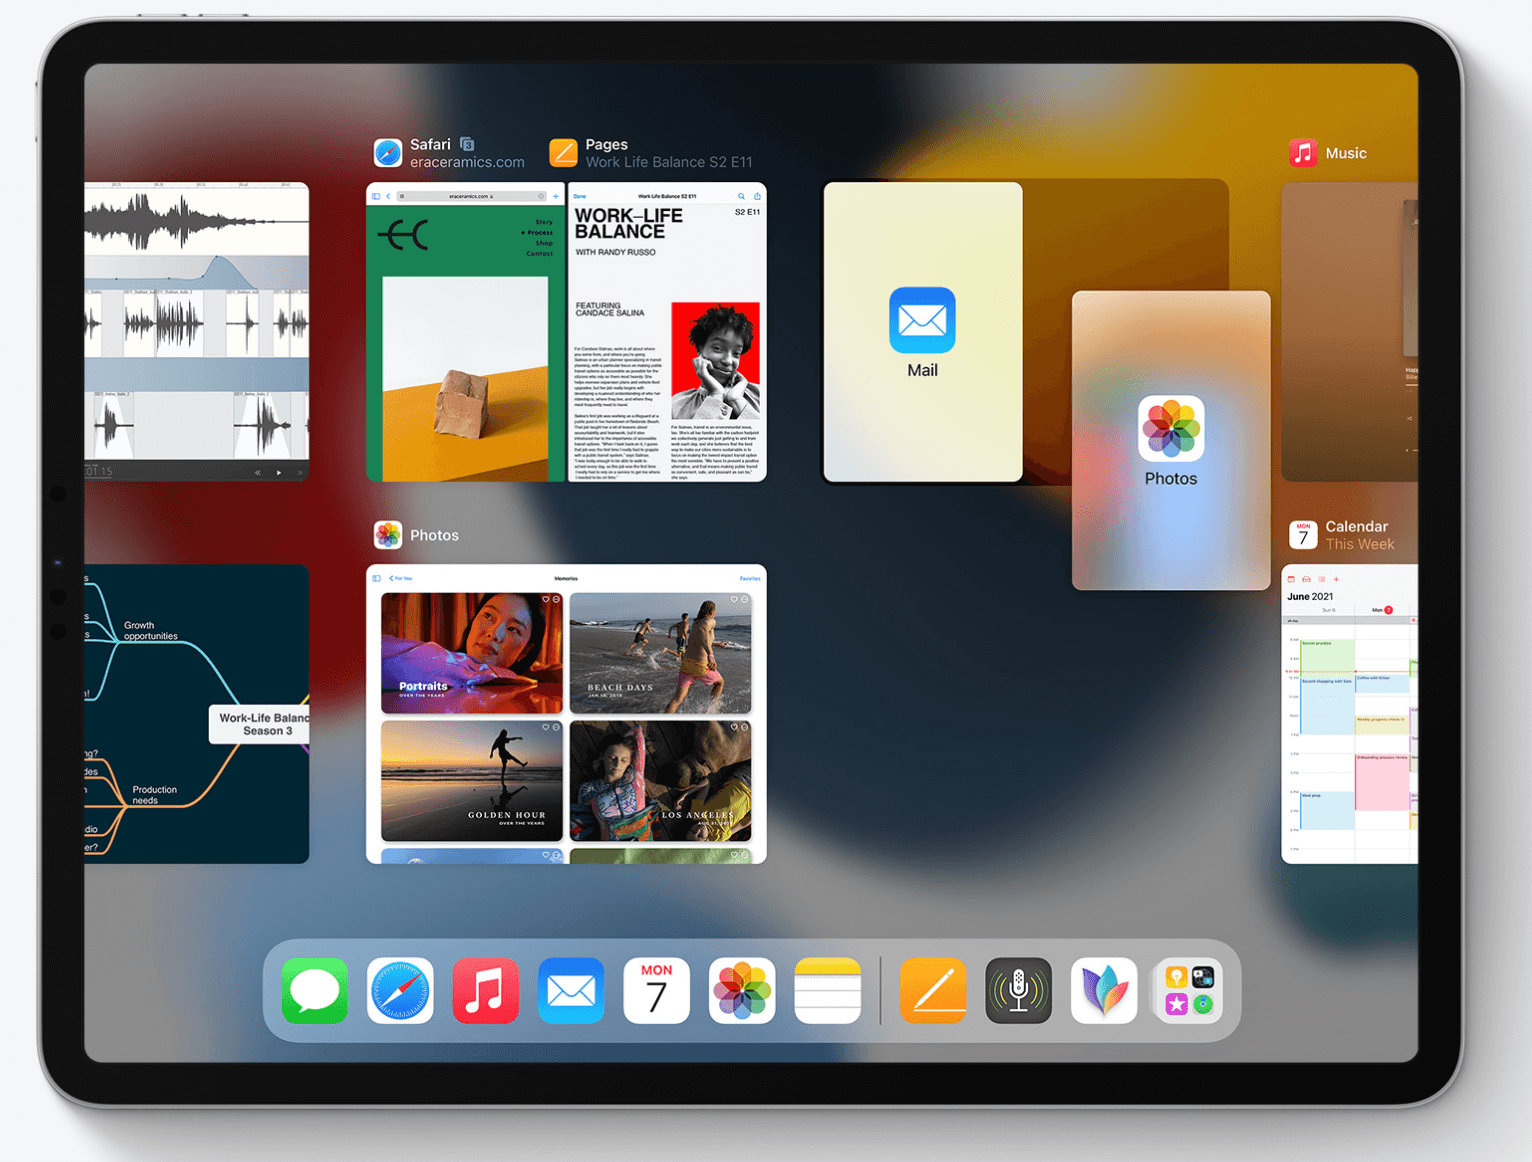The height and width of the screenshot is (1162, 1532).
Task: Open the Meal prep calendar event
Action: (1327, 811)
